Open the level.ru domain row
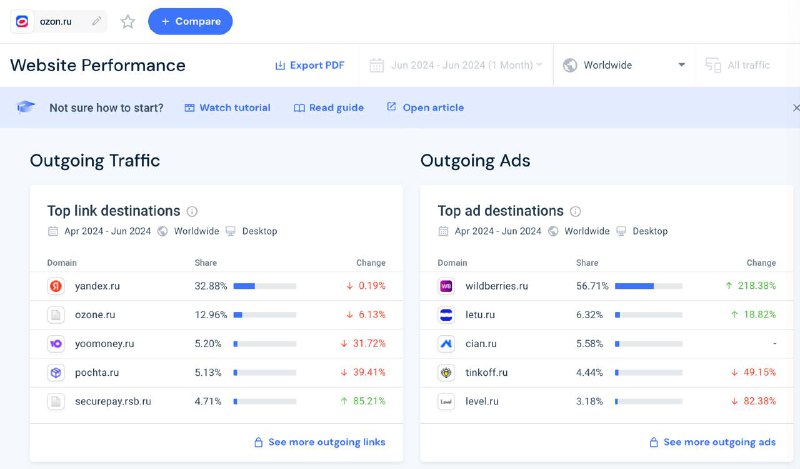800x469 pixels. pyautogui.click(x=607, y=402)
